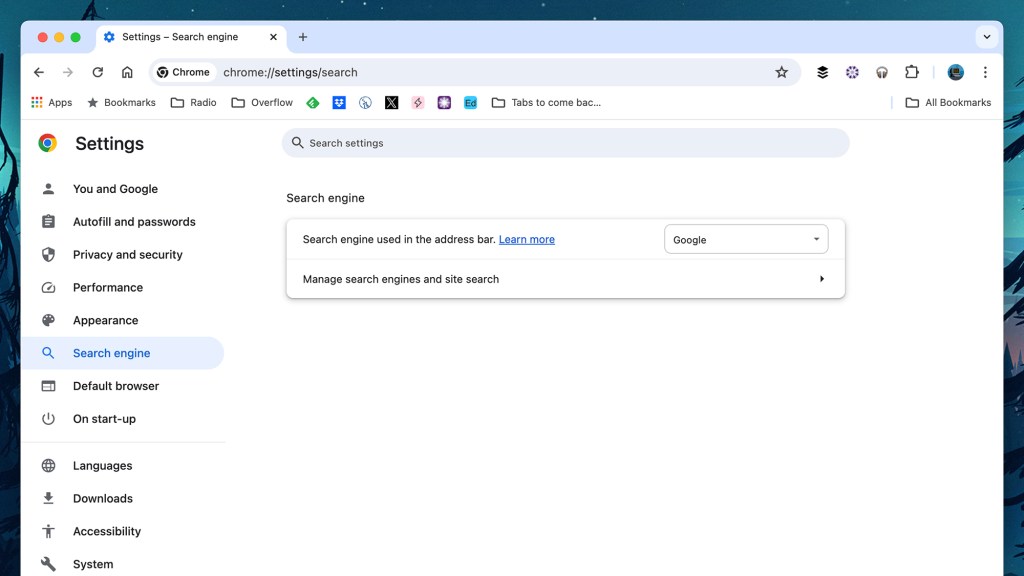The width and height of the screenshot is (1024, 576).
Task: Select Autofill and passwords in sidebar
Action: pyautogui.click(x=134, y=222)
